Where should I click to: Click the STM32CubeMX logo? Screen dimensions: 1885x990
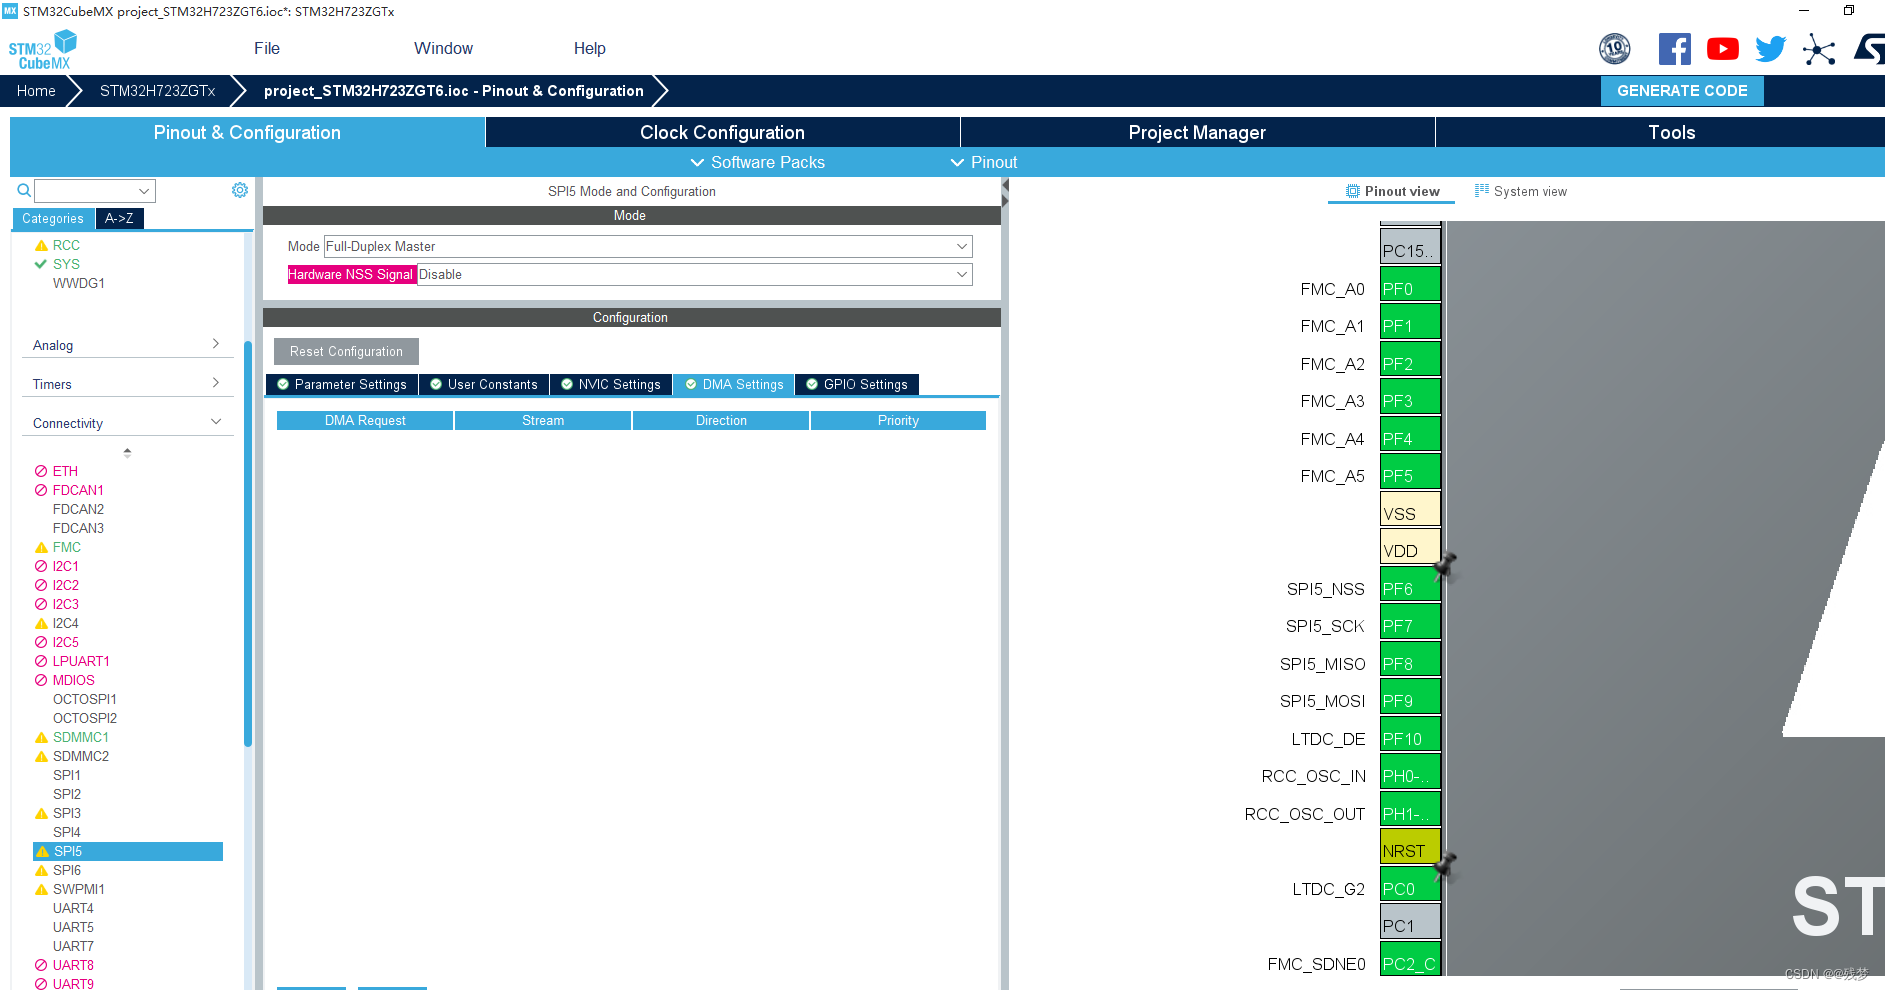[42, 50]
